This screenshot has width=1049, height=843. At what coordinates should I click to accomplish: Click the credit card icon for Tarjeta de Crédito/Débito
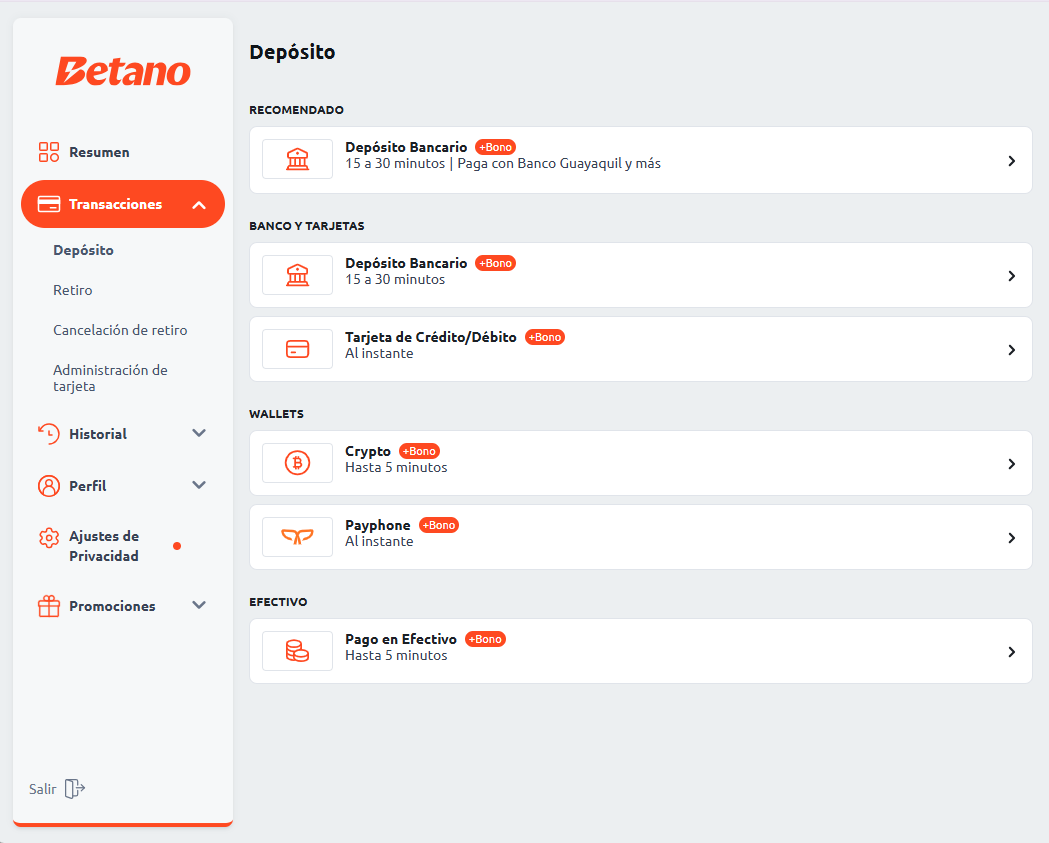(x=298, y=349)
